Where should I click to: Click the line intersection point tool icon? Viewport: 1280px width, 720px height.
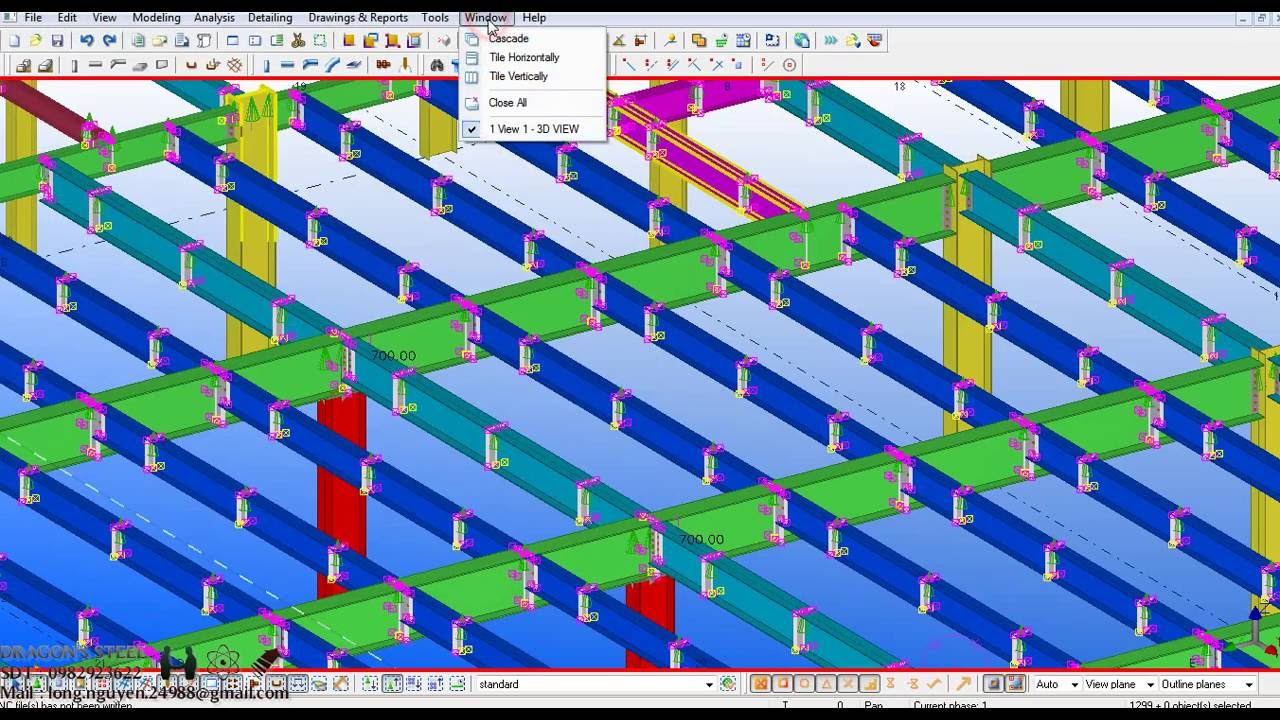[716, 65]
